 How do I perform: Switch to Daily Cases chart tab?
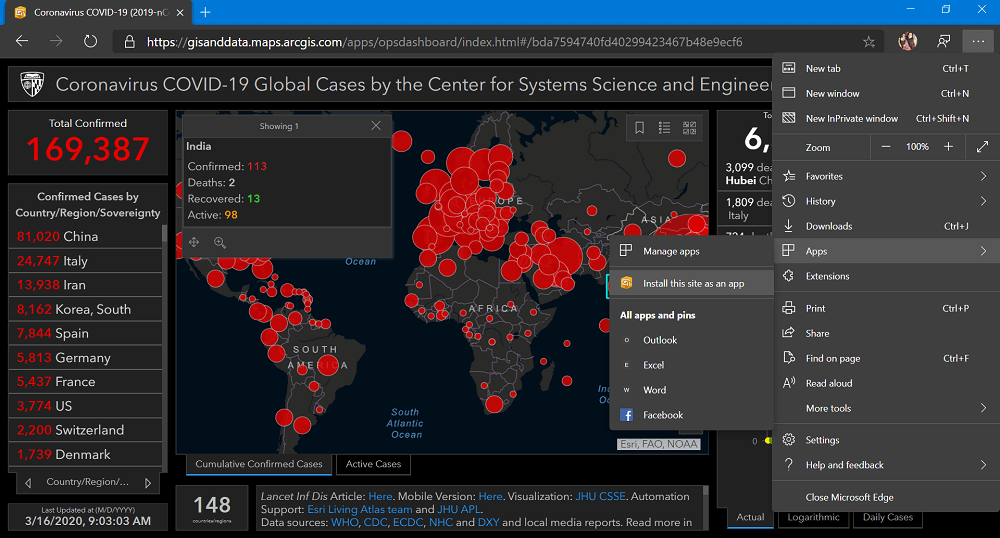[888, 518]
